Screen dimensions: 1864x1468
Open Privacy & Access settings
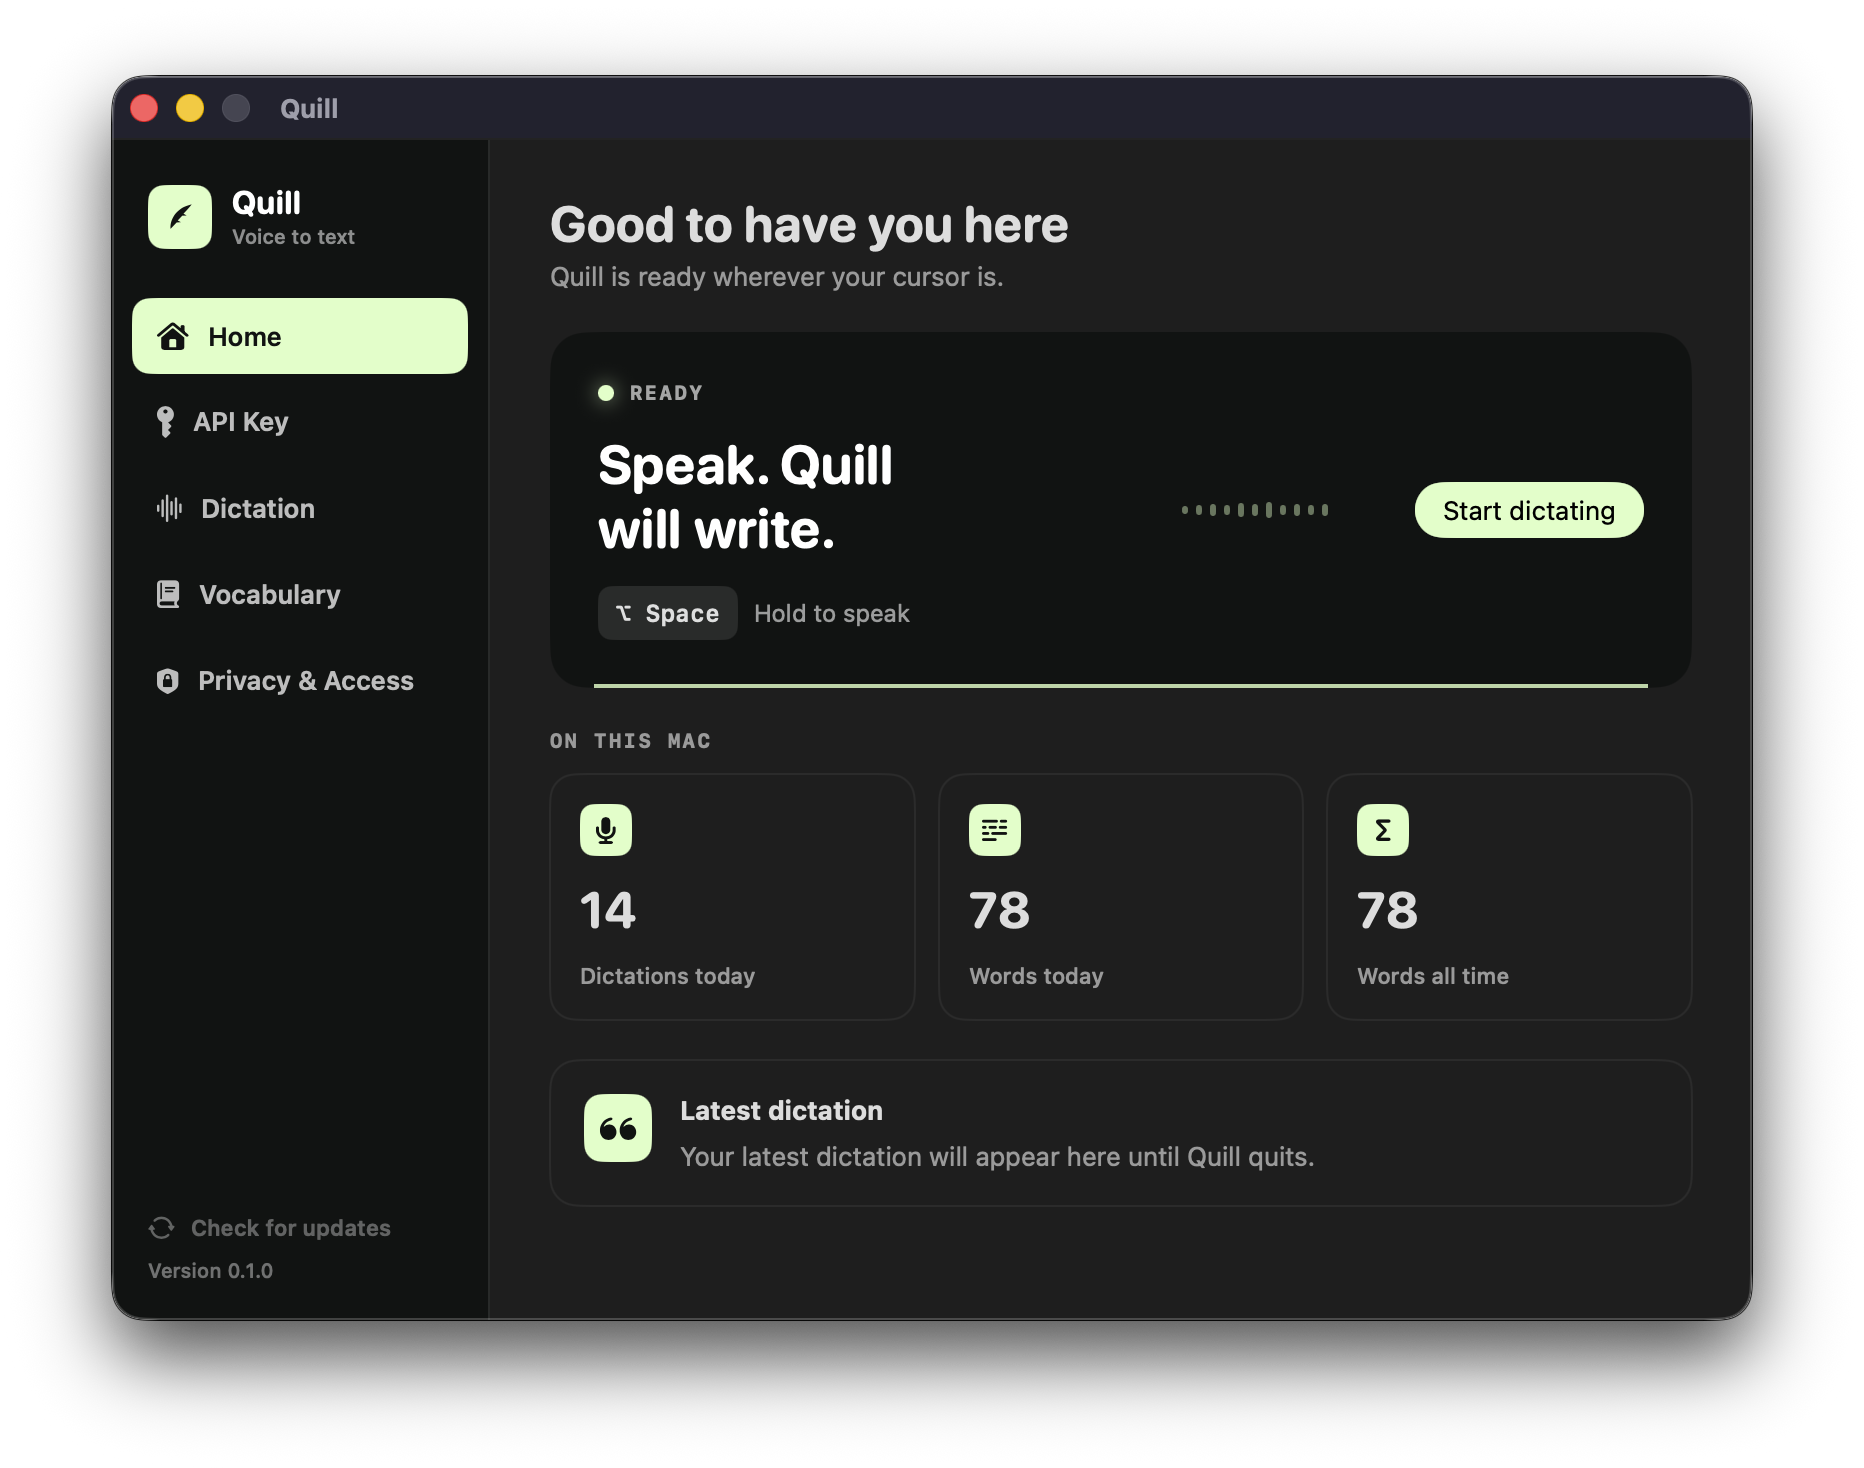(300, 680)
